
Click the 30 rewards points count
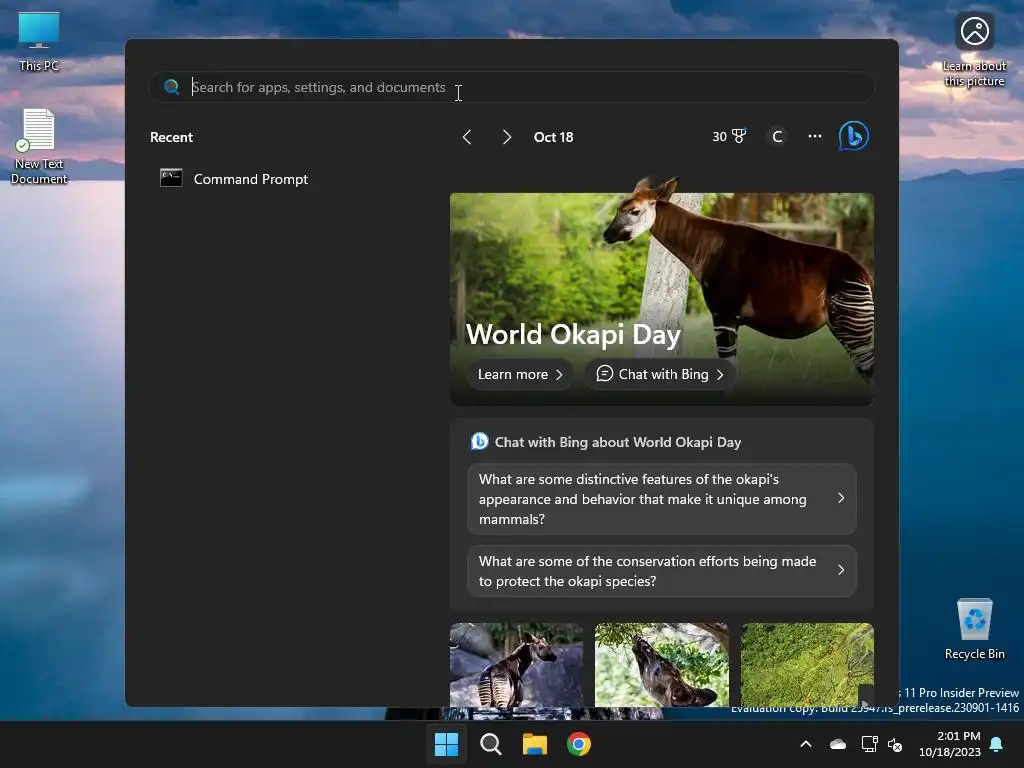pos(719,136)
